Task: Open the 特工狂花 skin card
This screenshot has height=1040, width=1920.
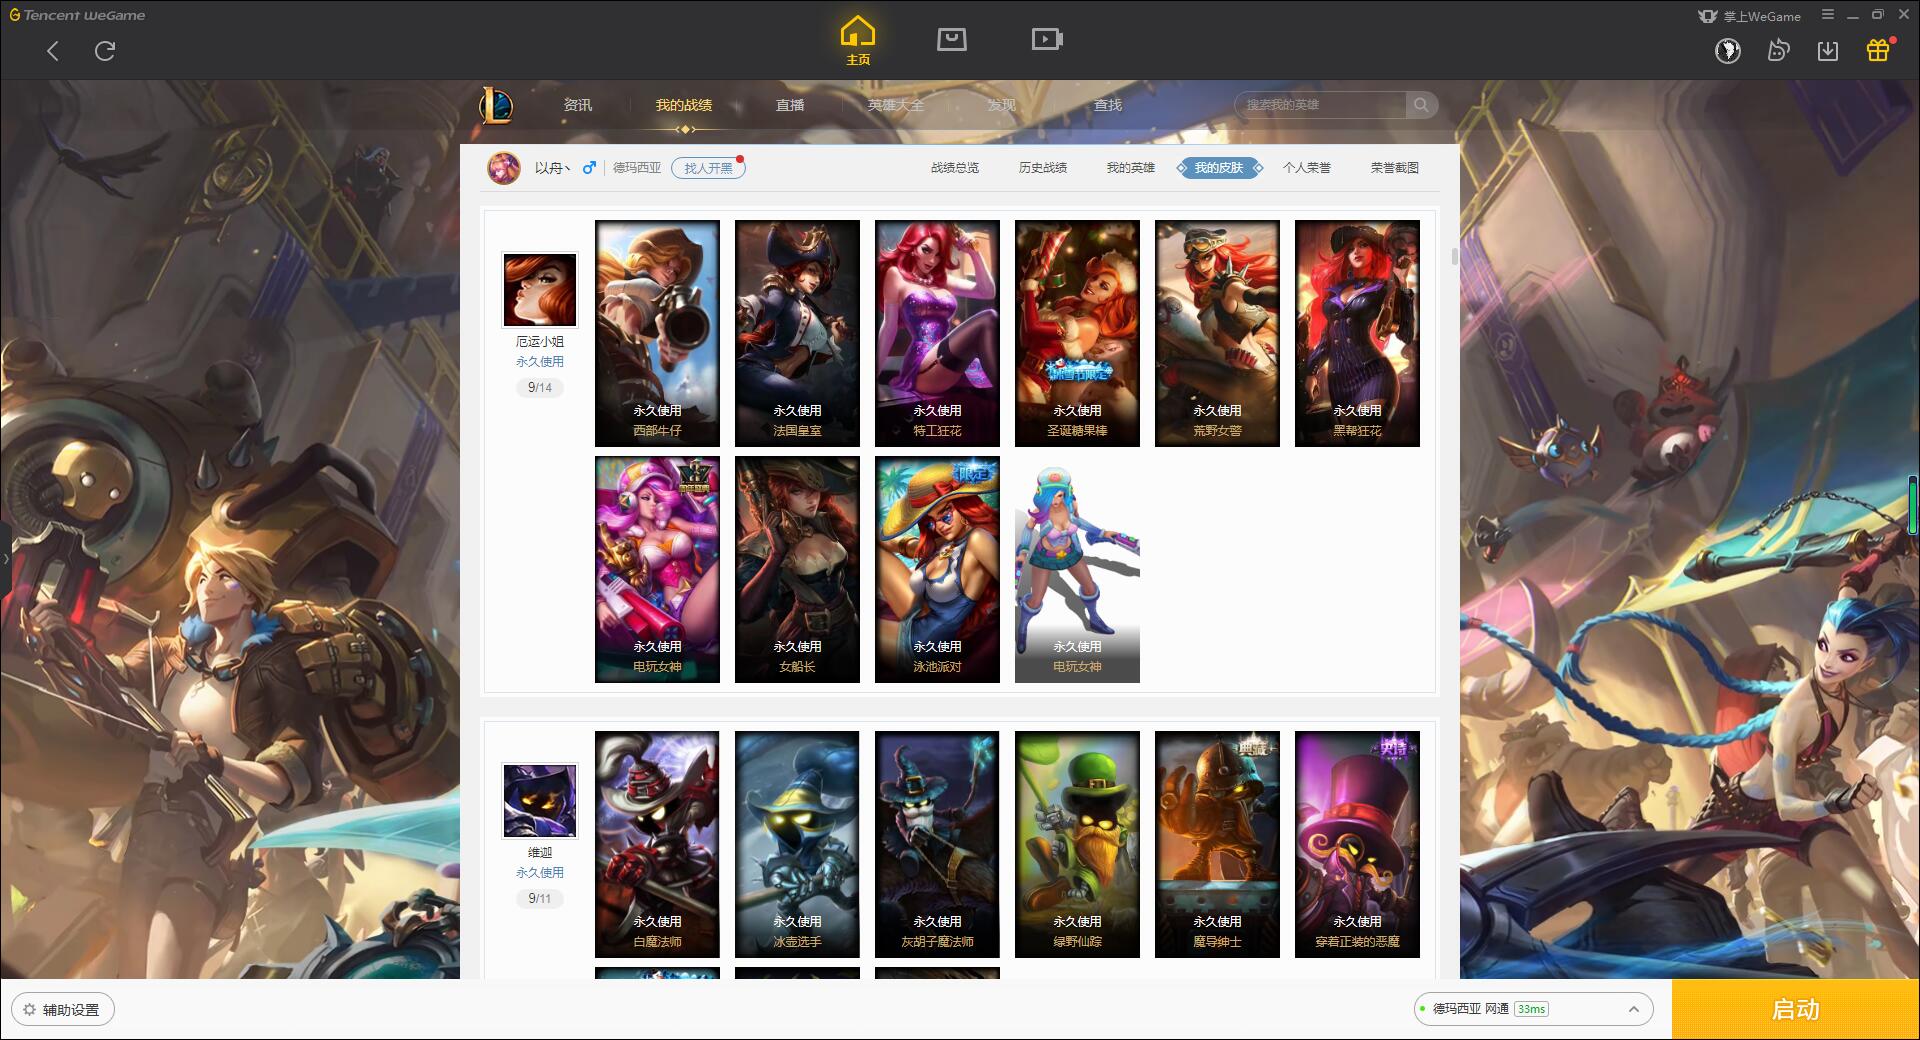Action: pyautogui.click(x=937, y=333)
